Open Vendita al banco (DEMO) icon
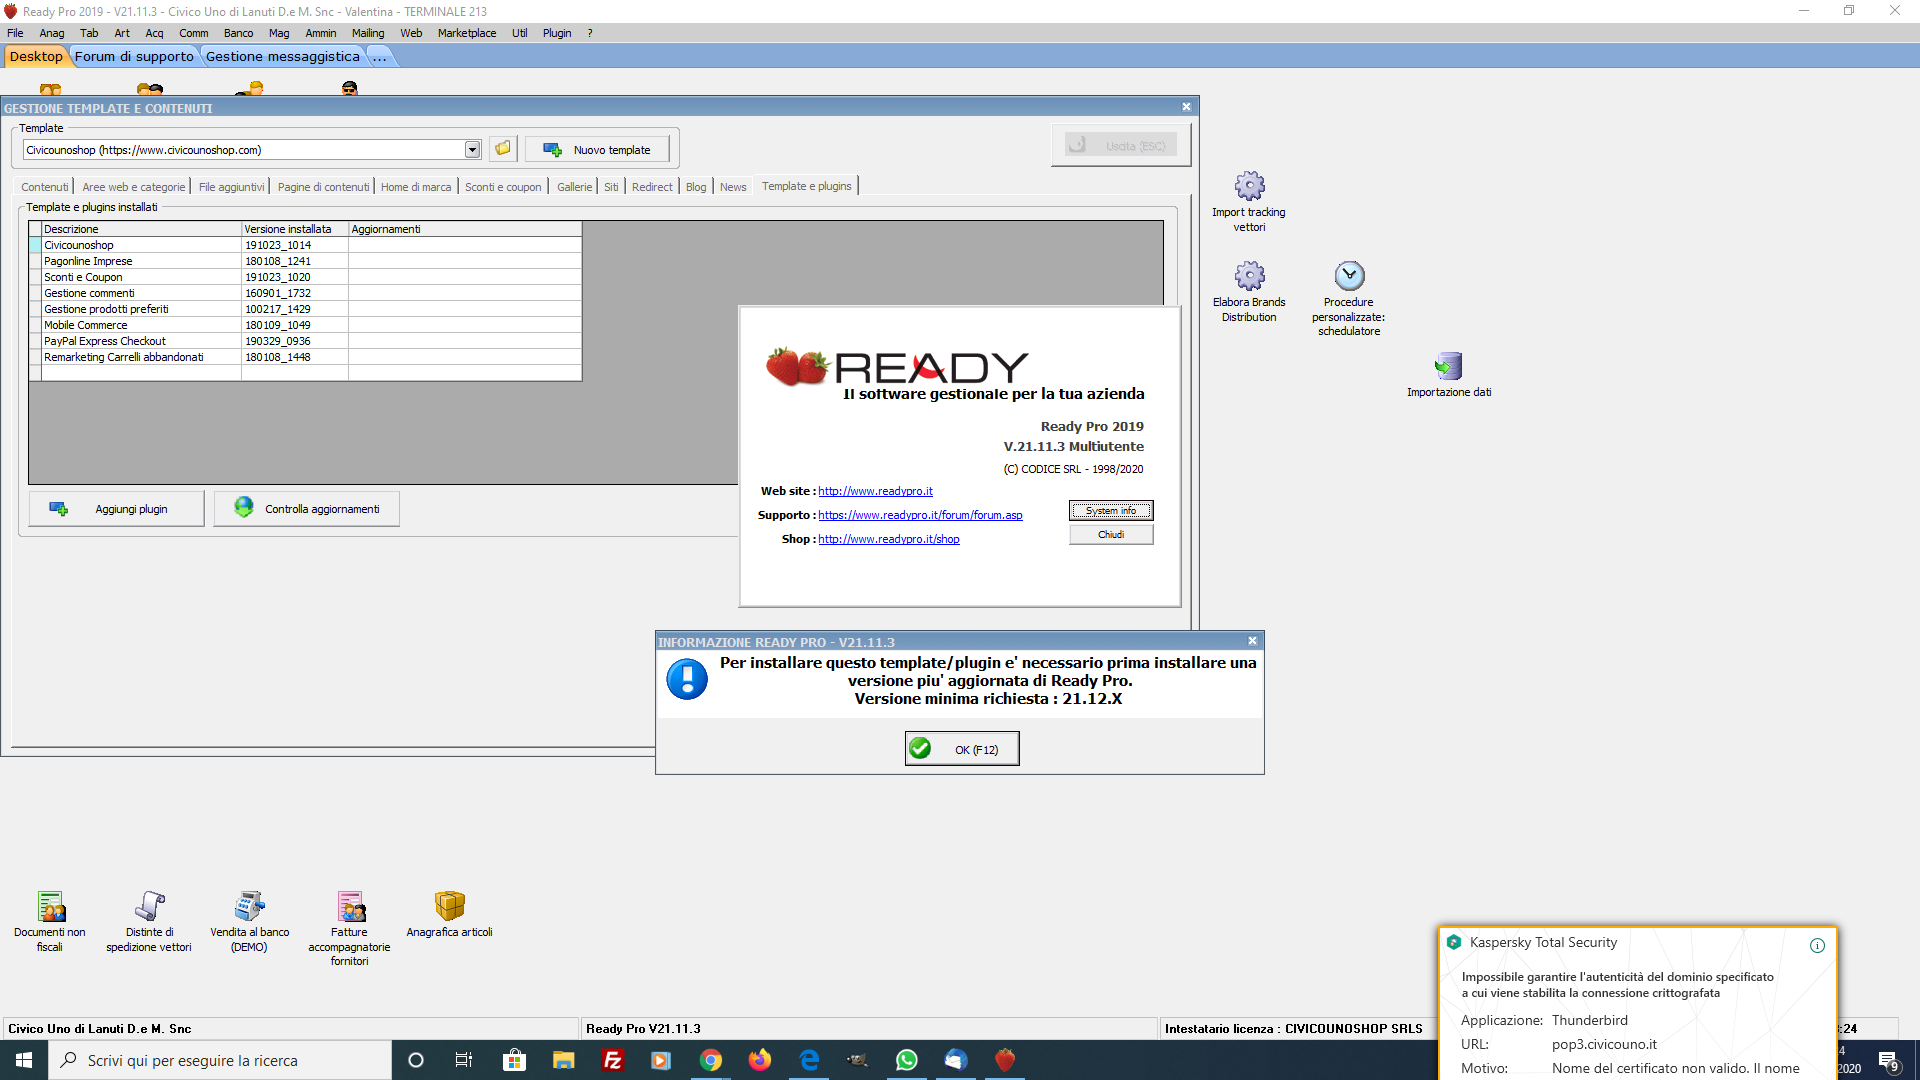Viewport: 1920px width, 1080px height. pyautogui.click(x=250, y=921)
